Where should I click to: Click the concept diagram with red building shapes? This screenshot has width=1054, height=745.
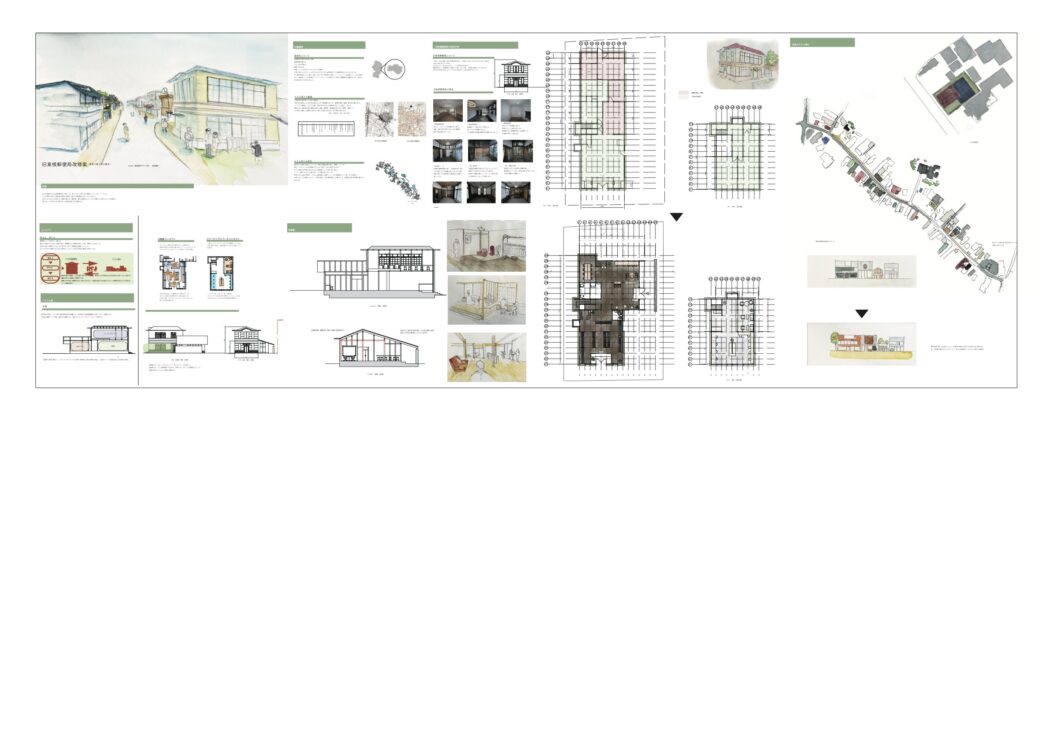click(x=85, y=270)
